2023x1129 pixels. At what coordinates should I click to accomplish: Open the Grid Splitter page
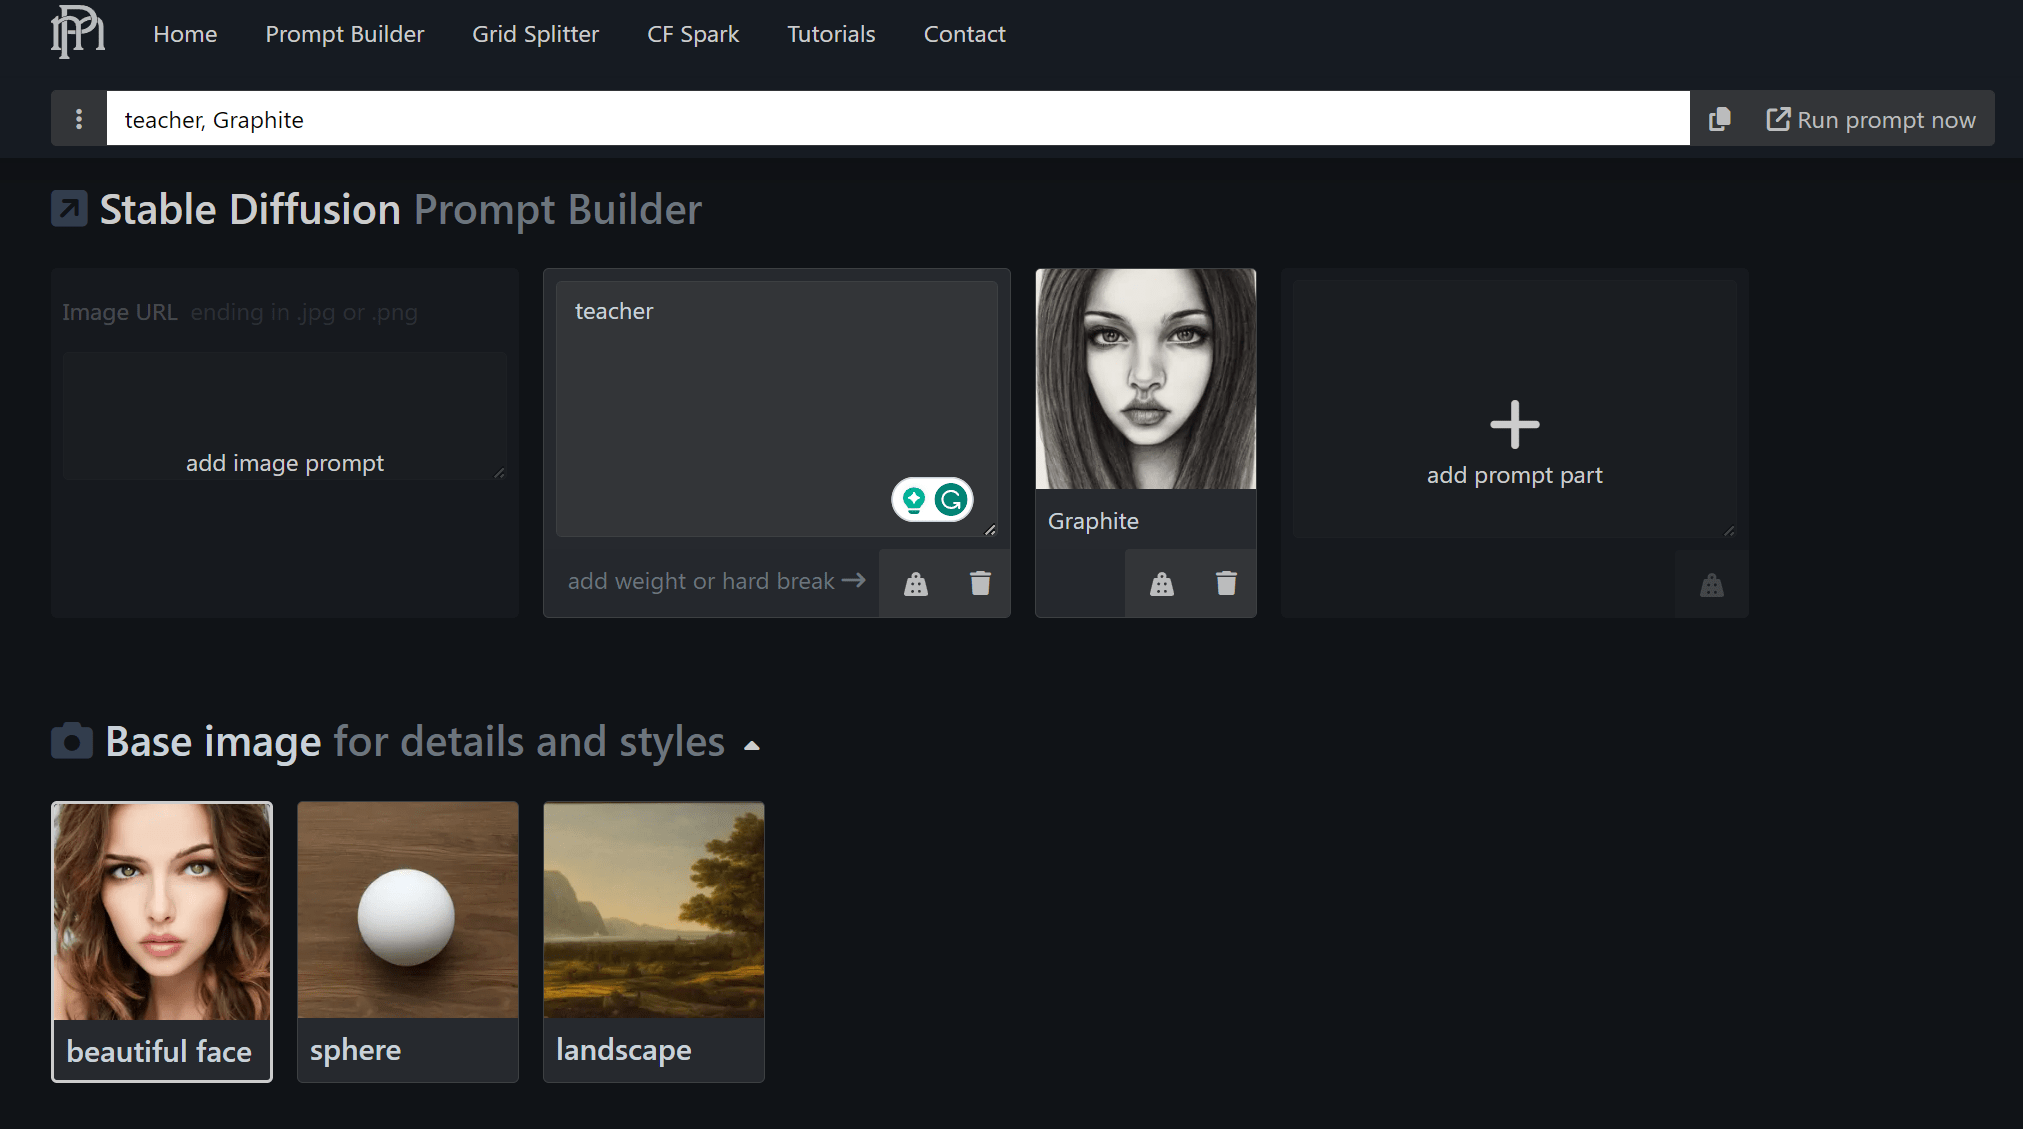(535, 34)
